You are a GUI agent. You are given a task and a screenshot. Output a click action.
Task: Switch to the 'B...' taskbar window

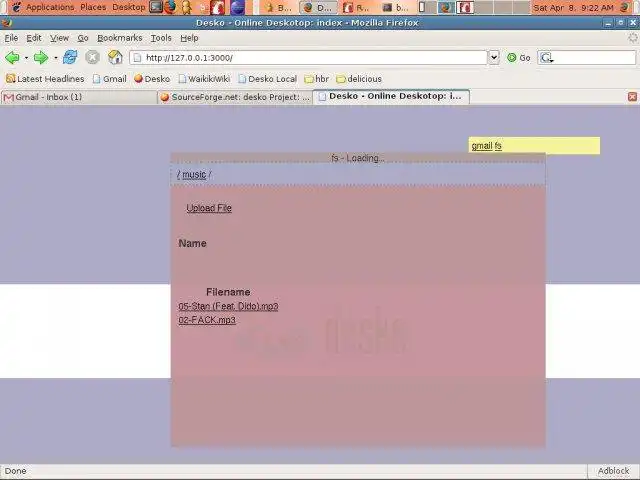click(x=278, y=7)
